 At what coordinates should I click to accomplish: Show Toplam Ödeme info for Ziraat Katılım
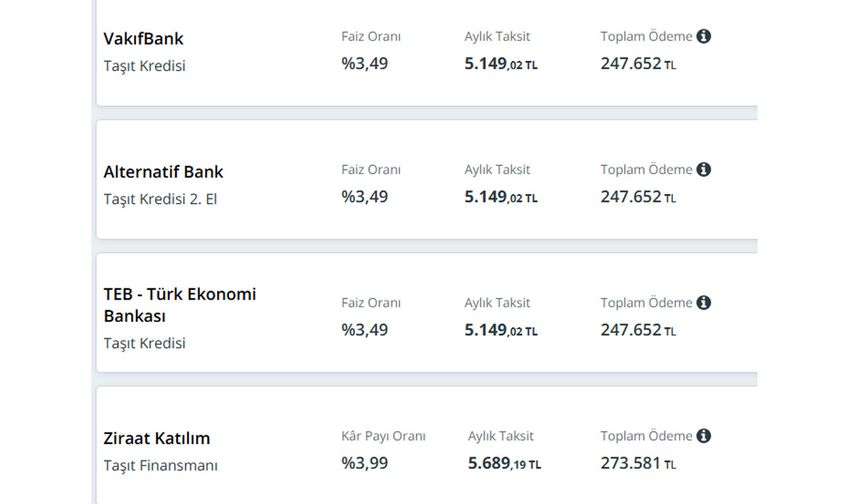click(x=704, y=436)
